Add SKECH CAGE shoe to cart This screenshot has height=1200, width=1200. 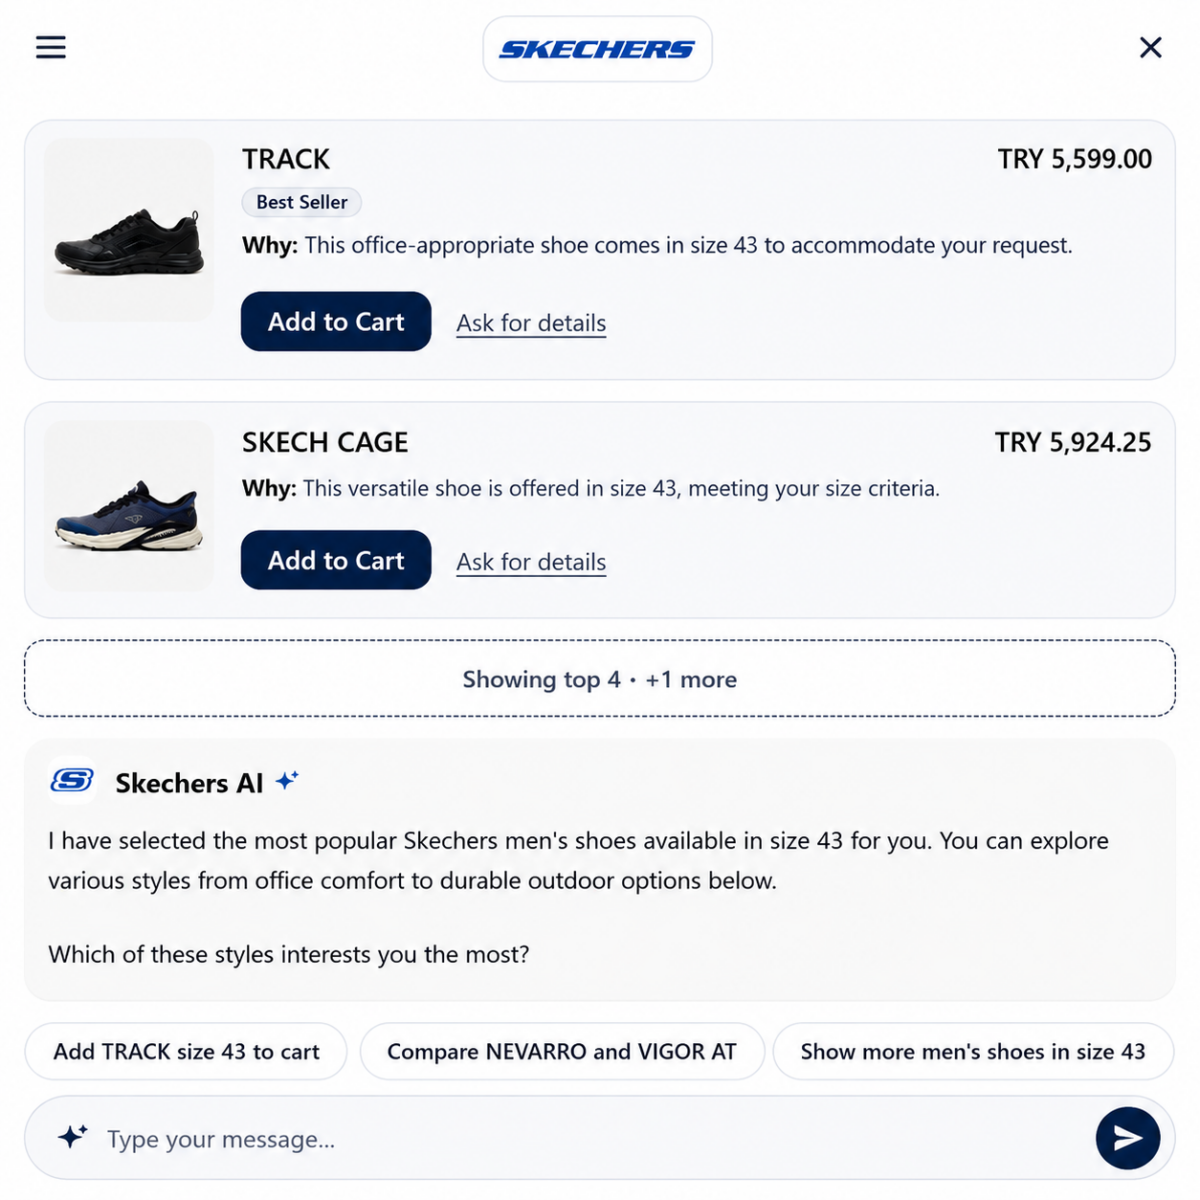(x=336, y=560)
